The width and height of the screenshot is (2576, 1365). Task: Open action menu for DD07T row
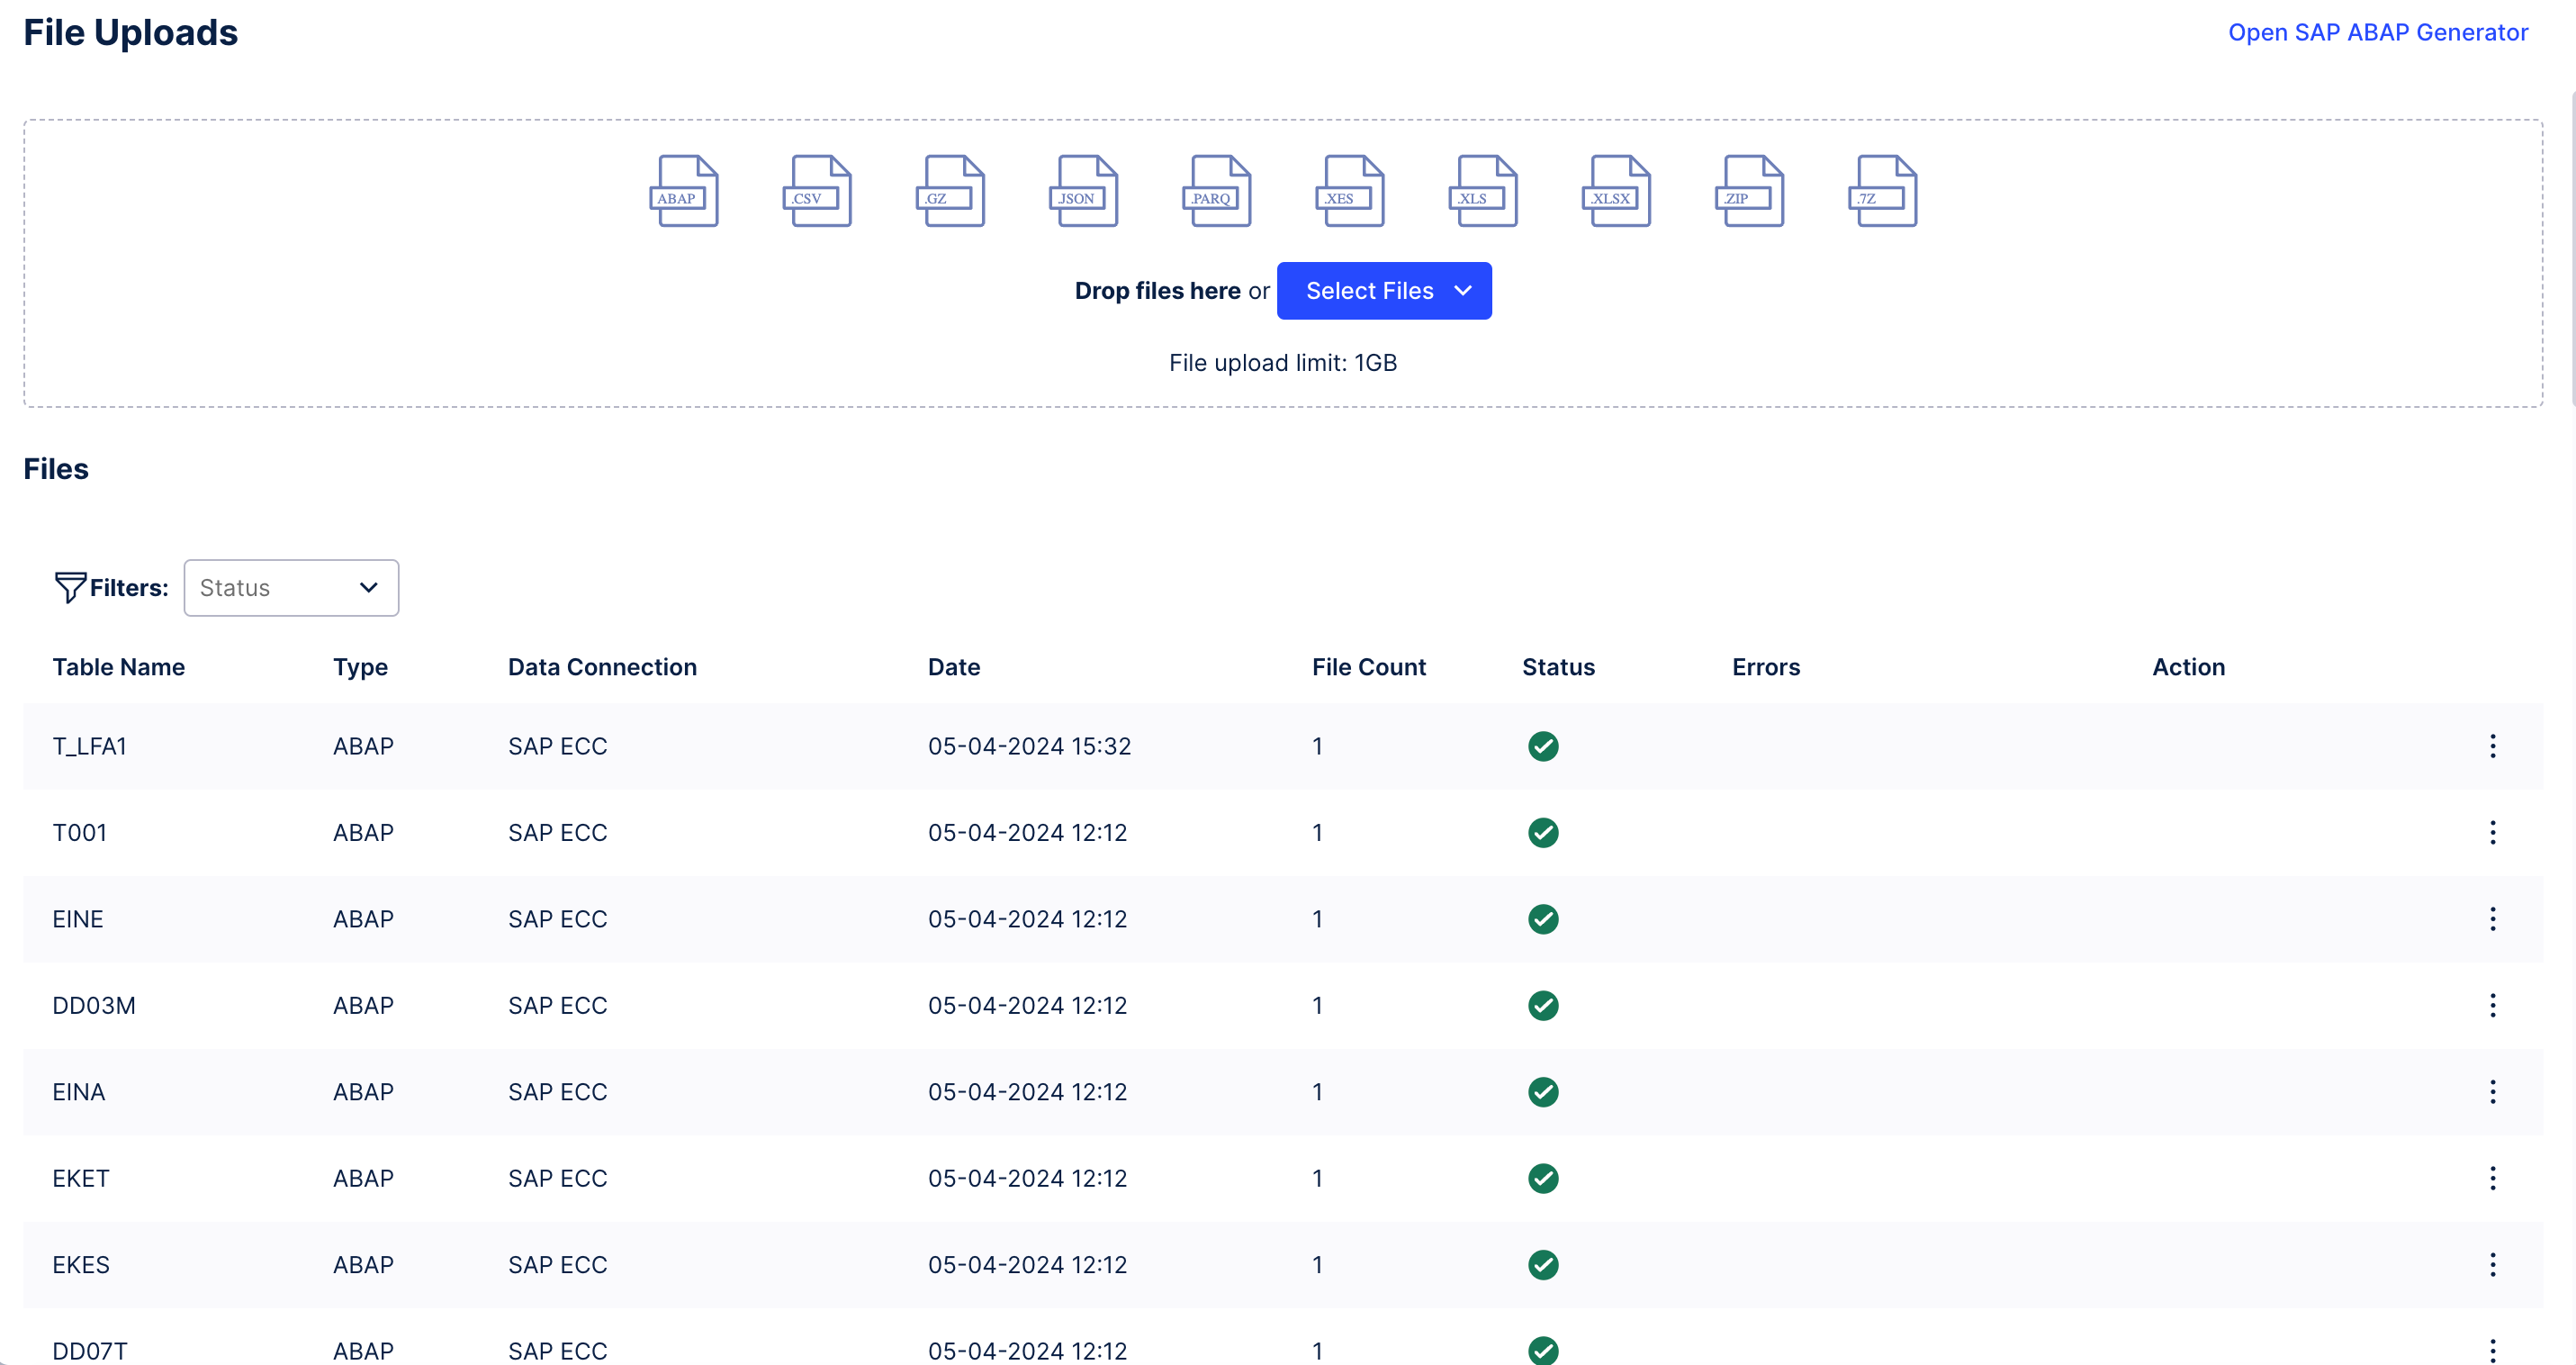2492,1350
